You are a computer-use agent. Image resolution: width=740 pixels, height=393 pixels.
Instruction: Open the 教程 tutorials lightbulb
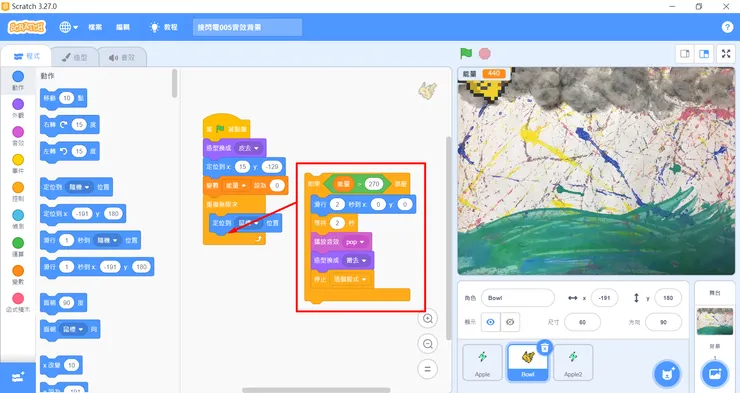click(163, 27)
